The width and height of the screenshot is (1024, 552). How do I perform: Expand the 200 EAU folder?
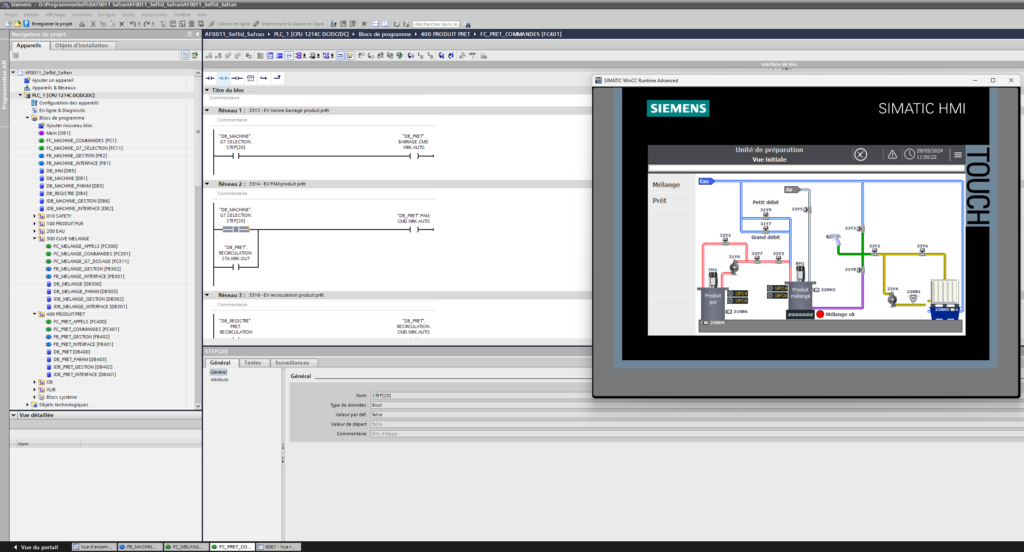[x=35, y=231]
